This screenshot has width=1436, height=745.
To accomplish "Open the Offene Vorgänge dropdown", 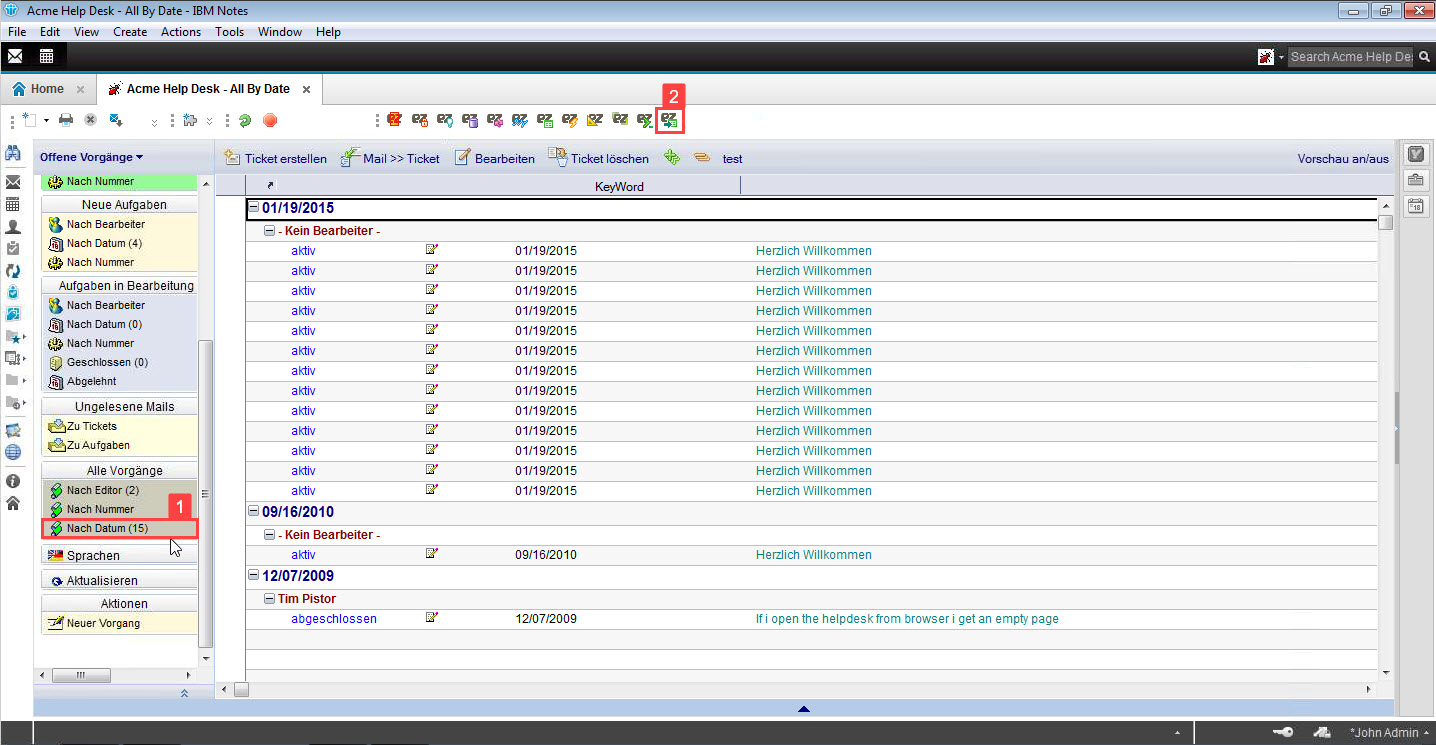I will pyautogui.click(x=91, y=157).
